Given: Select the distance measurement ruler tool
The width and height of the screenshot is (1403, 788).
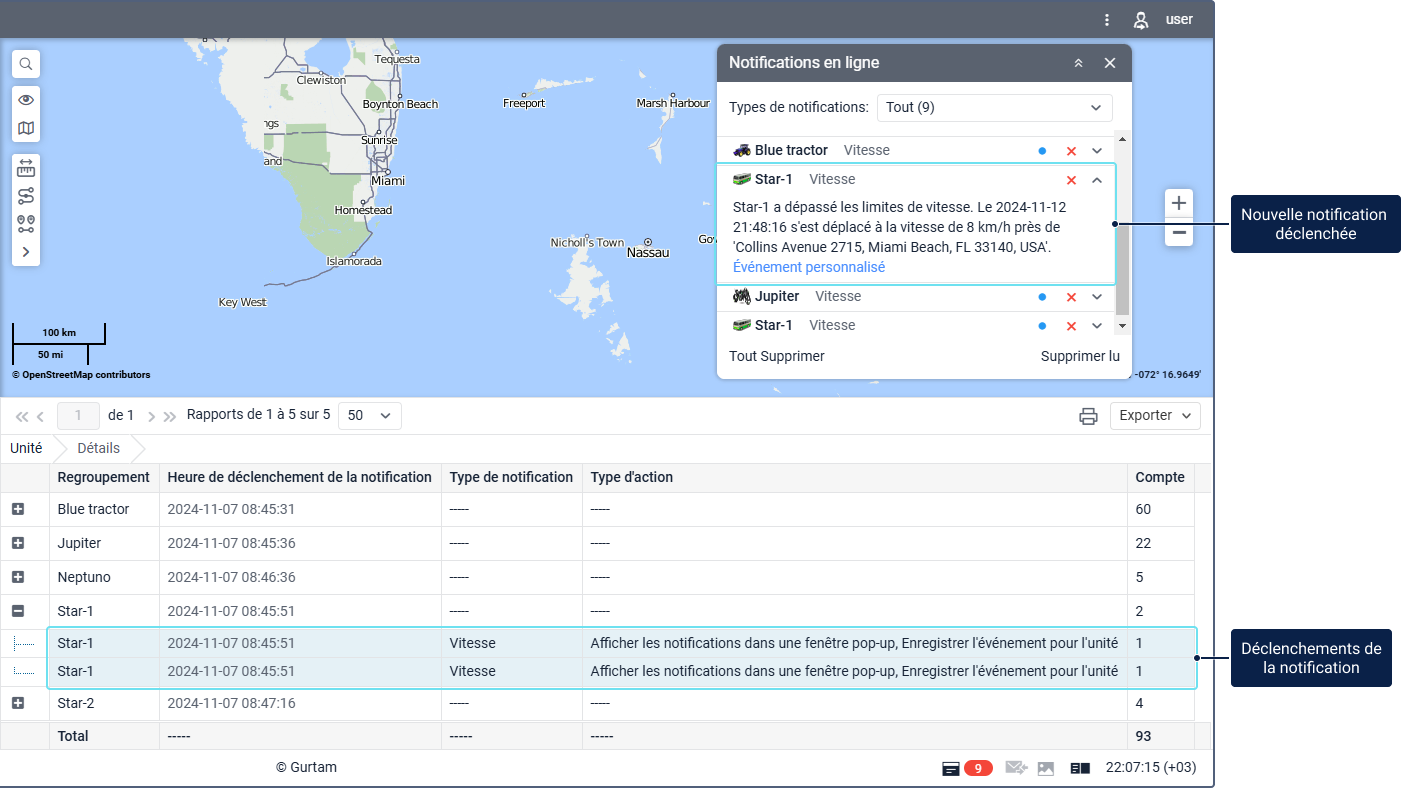Looking at the screenshot, I should [26, 167].
